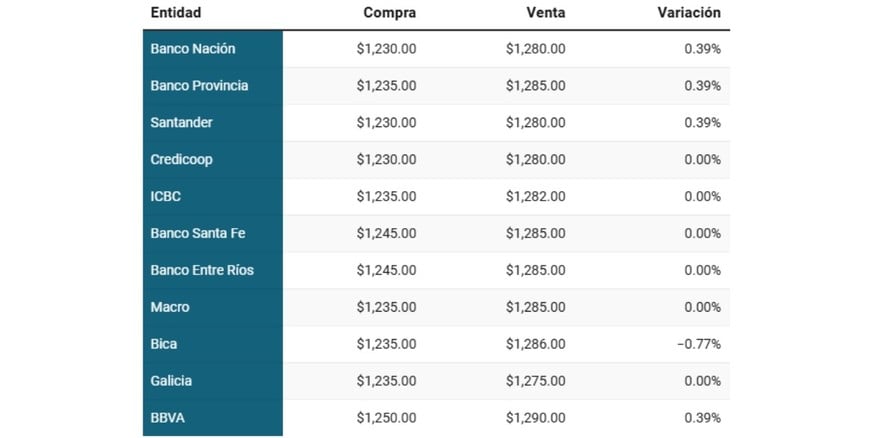Select the Santander entity cell
870x438 pixels.
[182, 123]
